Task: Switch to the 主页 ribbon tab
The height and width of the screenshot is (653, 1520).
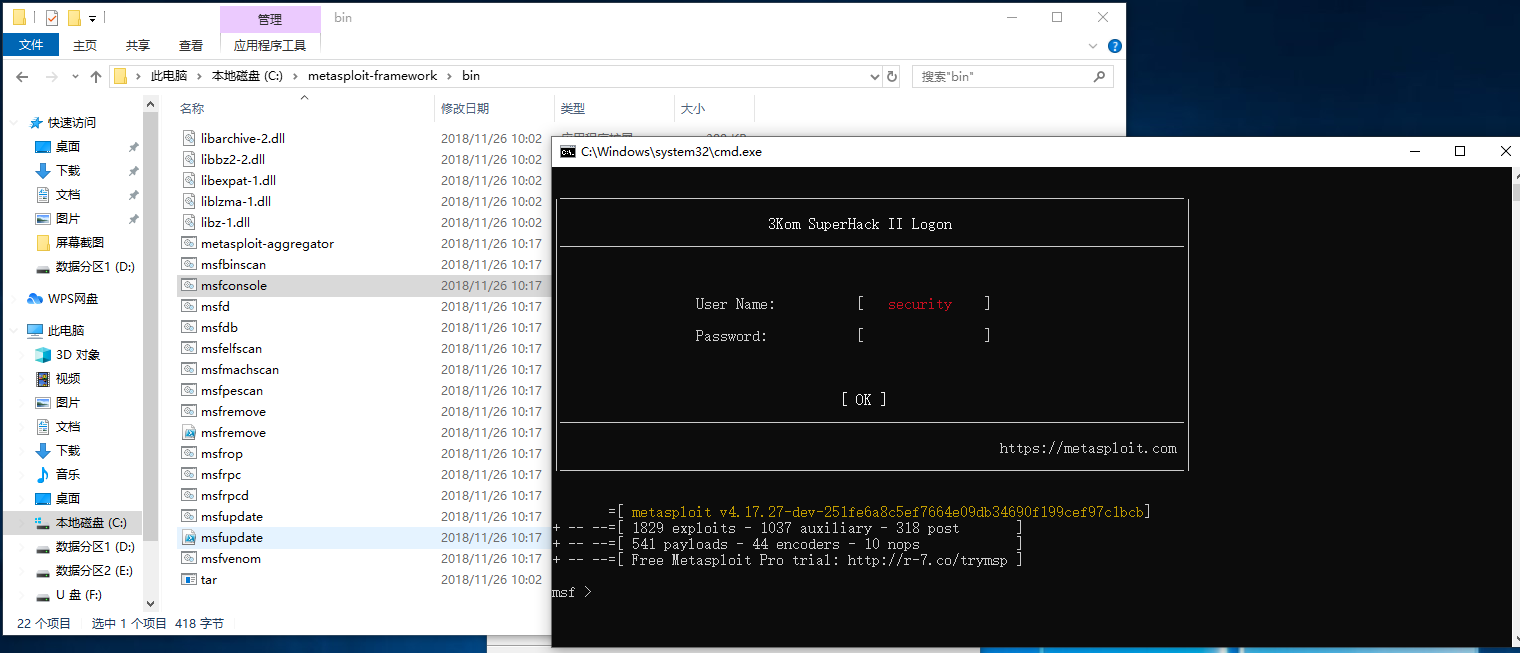Action: 85,45
